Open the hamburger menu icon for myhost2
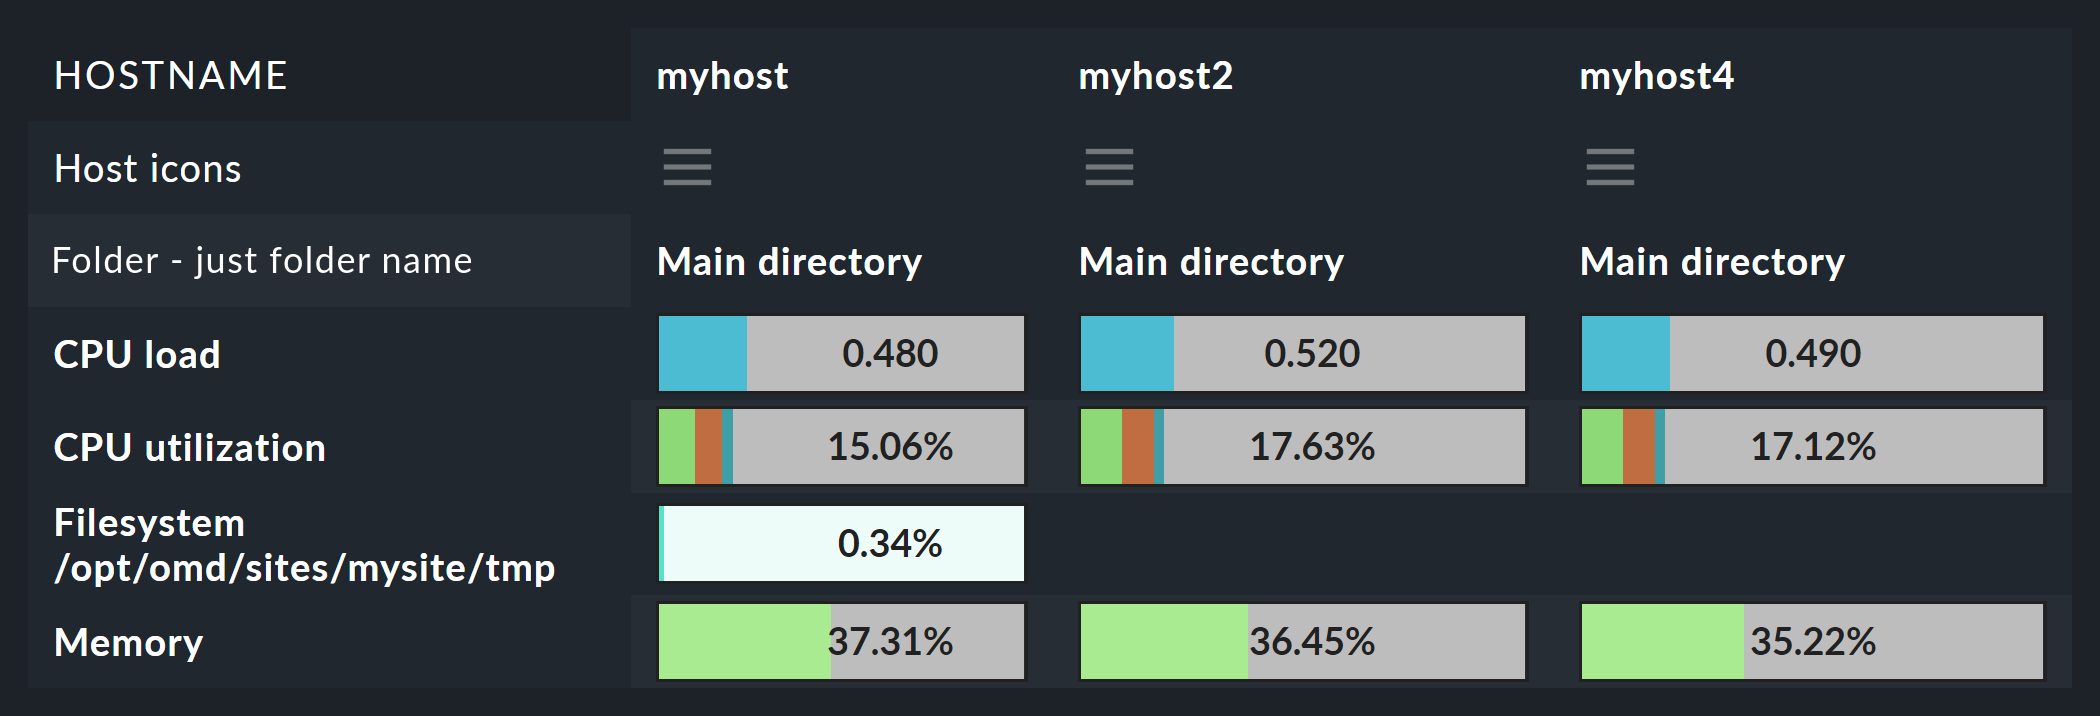The image size is (2100, 716). (x=1109, y=167)
